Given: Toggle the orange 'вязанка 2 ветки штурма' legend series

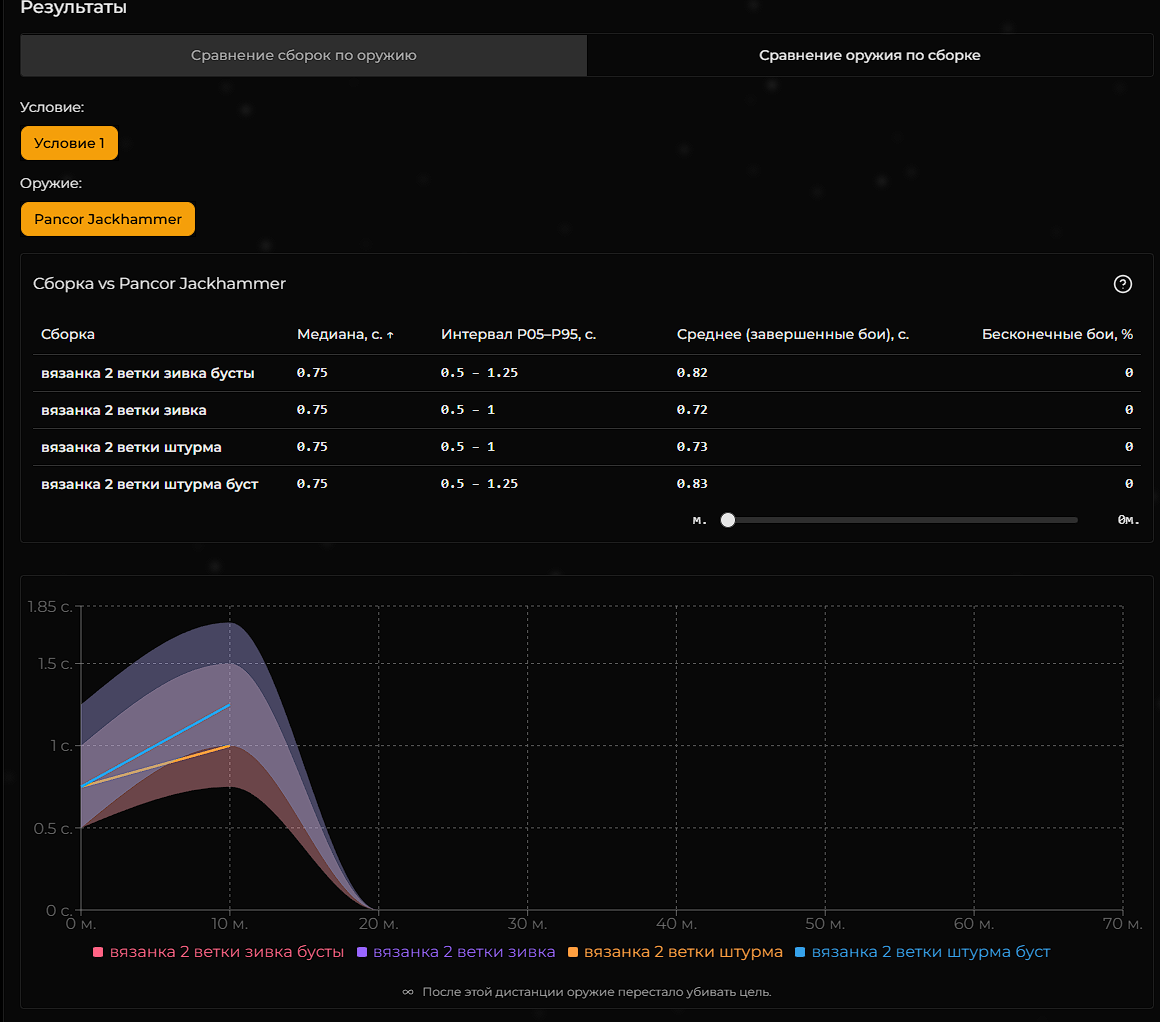Looking at the screenshot, I should click(674, 952).
